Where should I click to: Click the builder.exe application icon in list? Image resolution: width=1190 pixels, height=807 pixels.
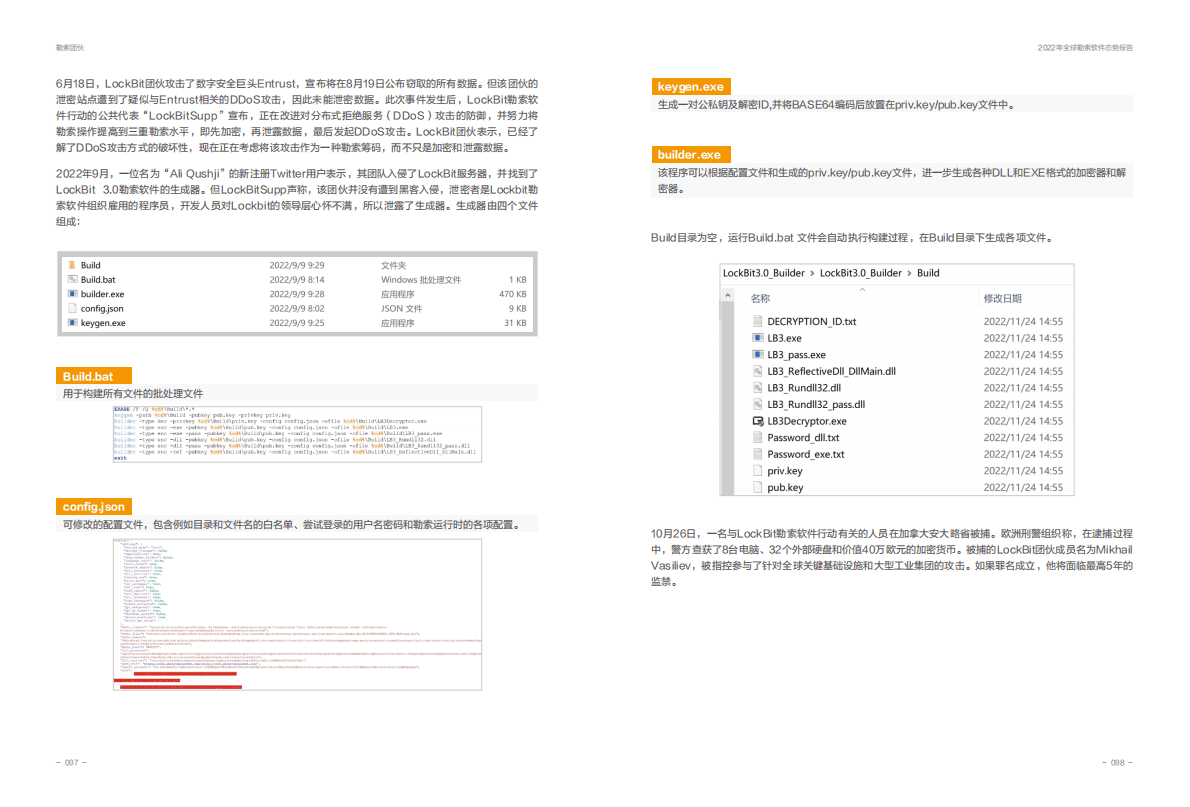72,295
